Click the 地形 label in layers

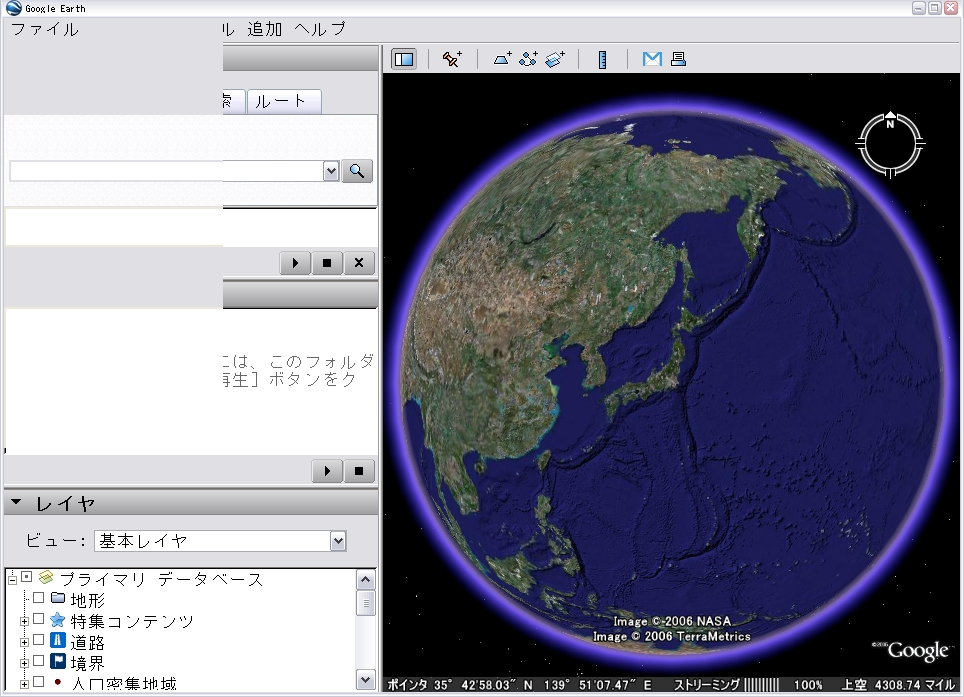(87, 600)
